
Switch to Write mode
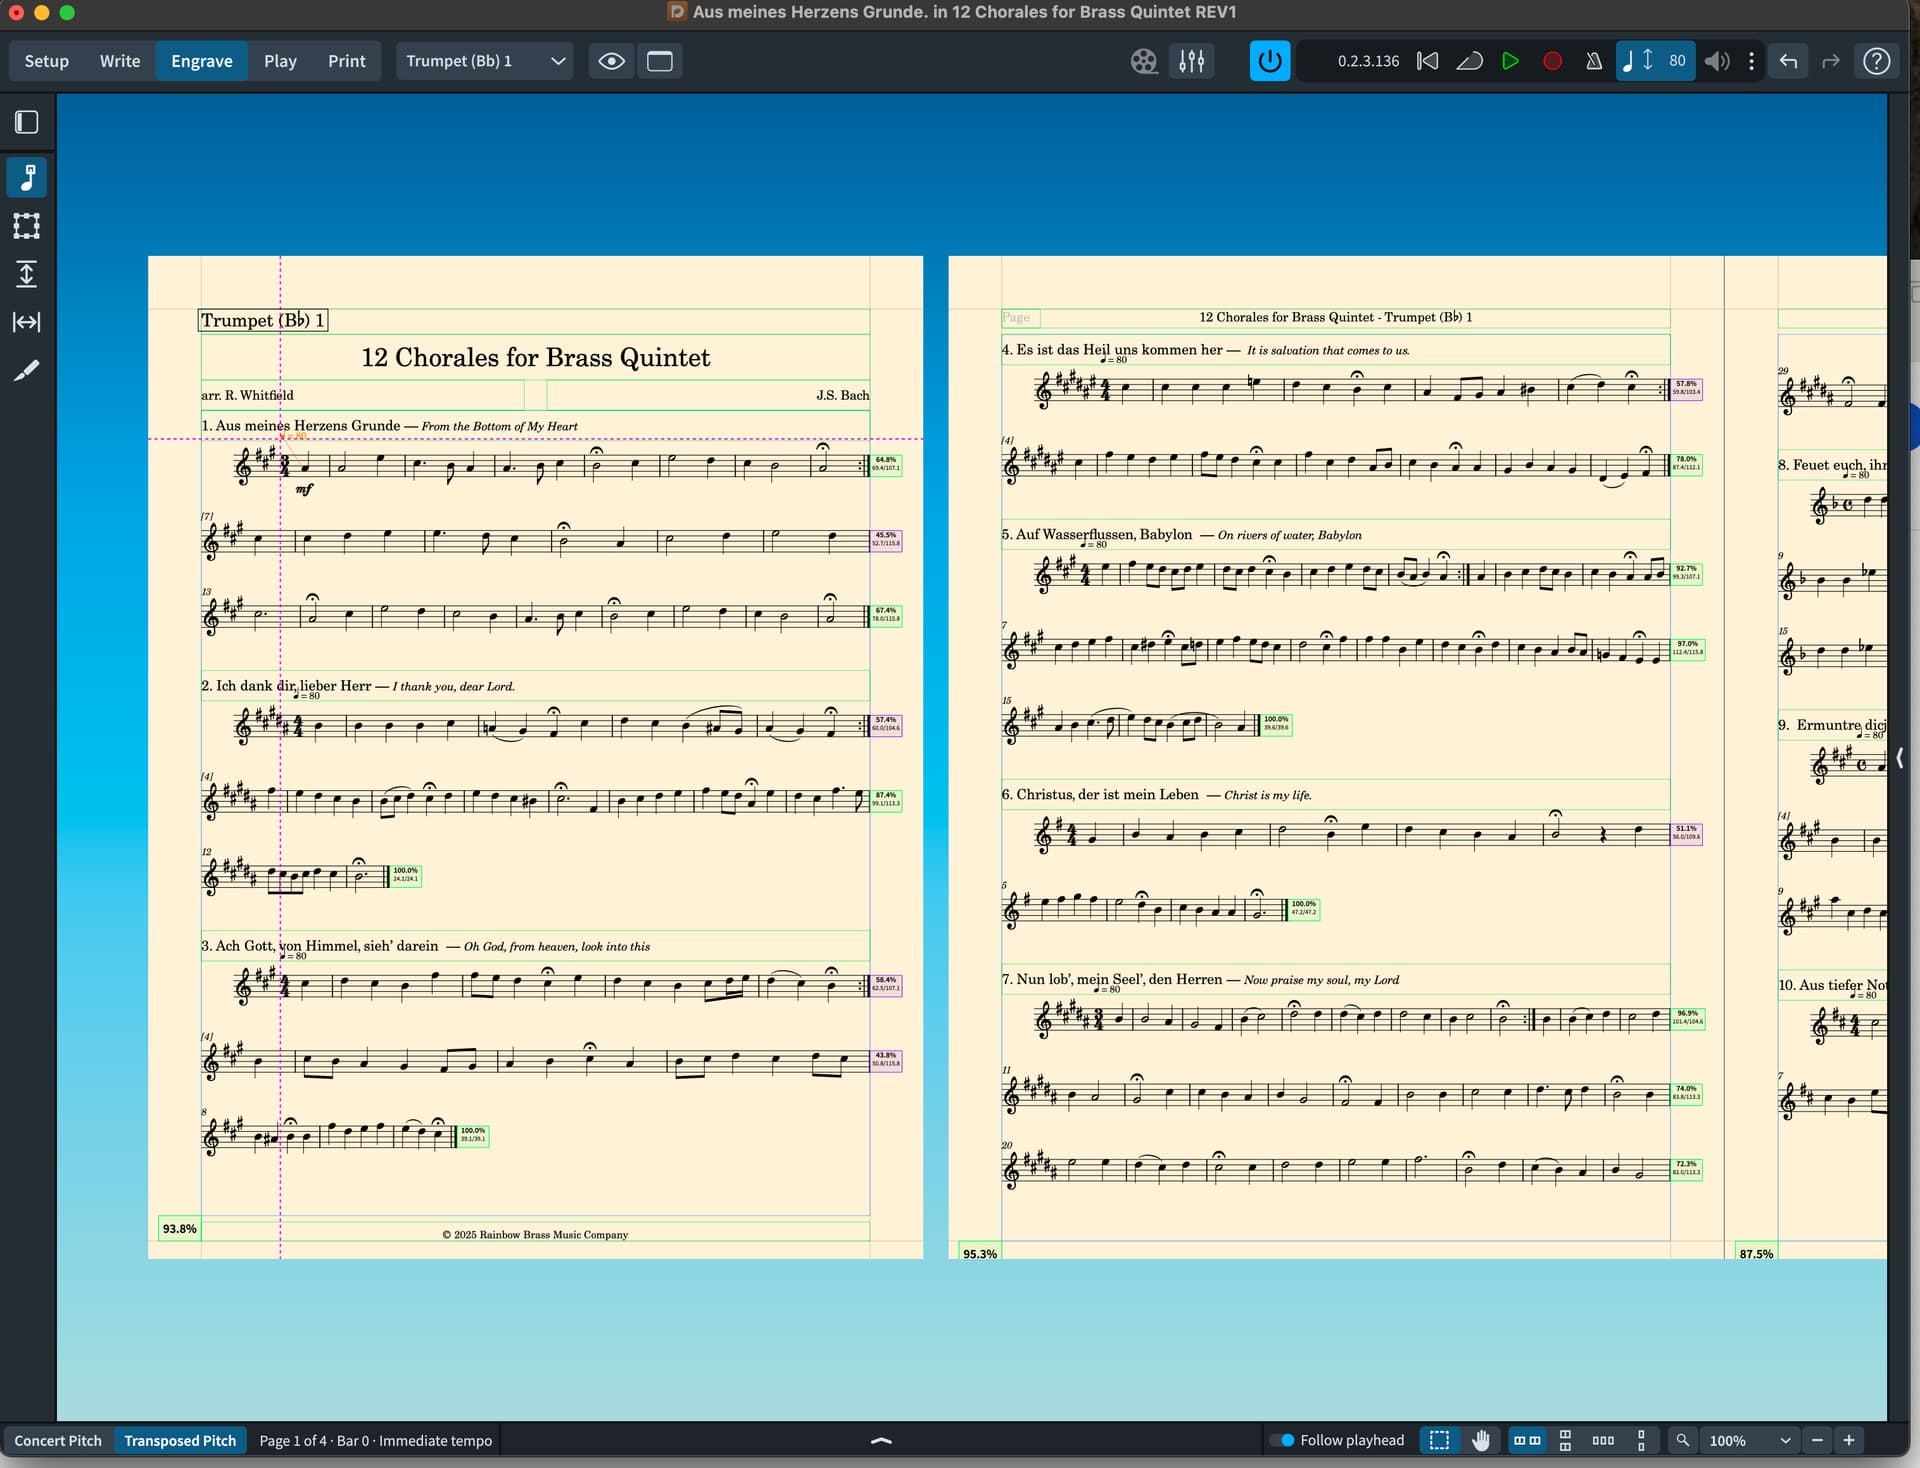tap(120, 61)
